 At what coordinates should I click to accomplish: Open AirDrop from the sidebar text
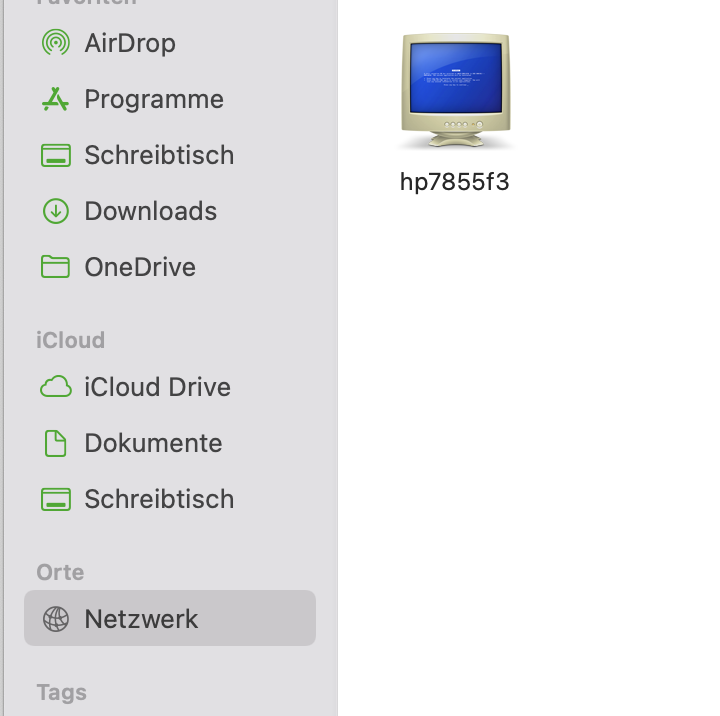tap(130, 43)
